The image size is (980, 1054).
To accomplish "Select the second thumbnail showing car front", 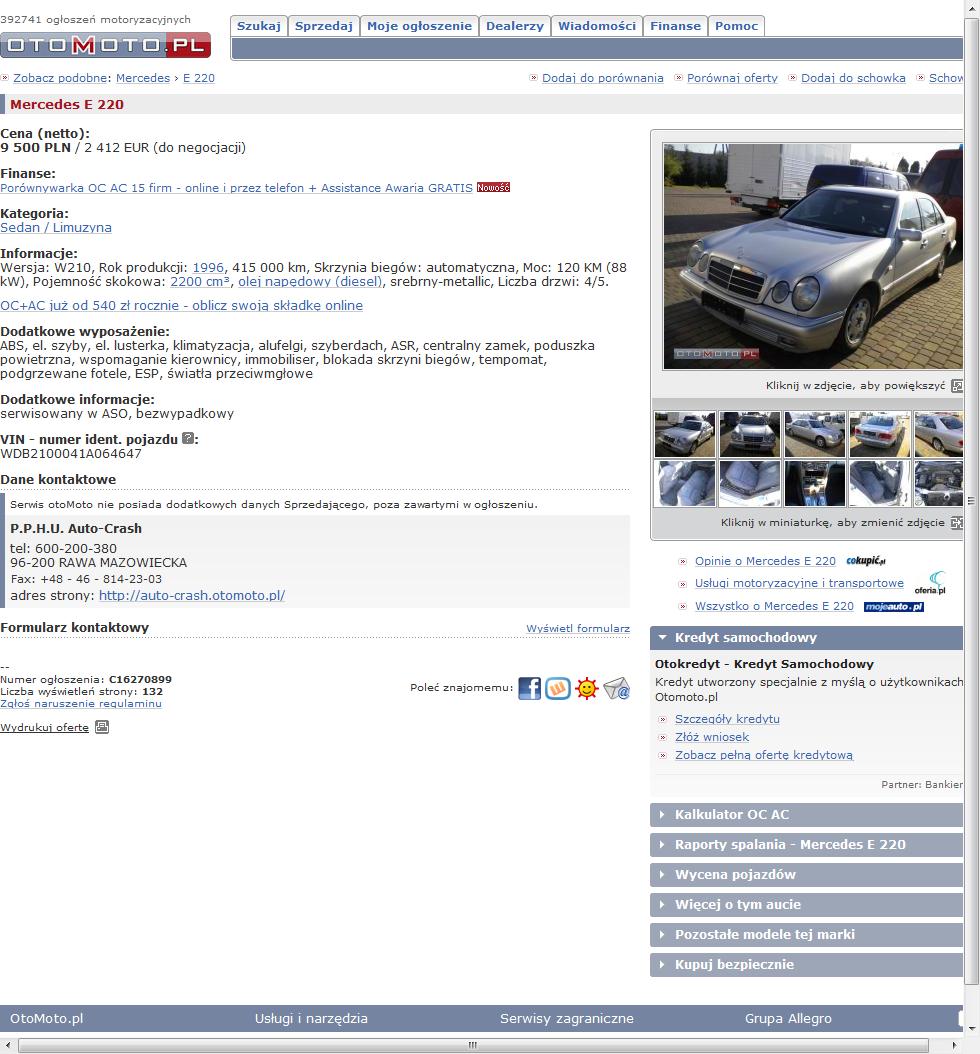I will 749,435.
